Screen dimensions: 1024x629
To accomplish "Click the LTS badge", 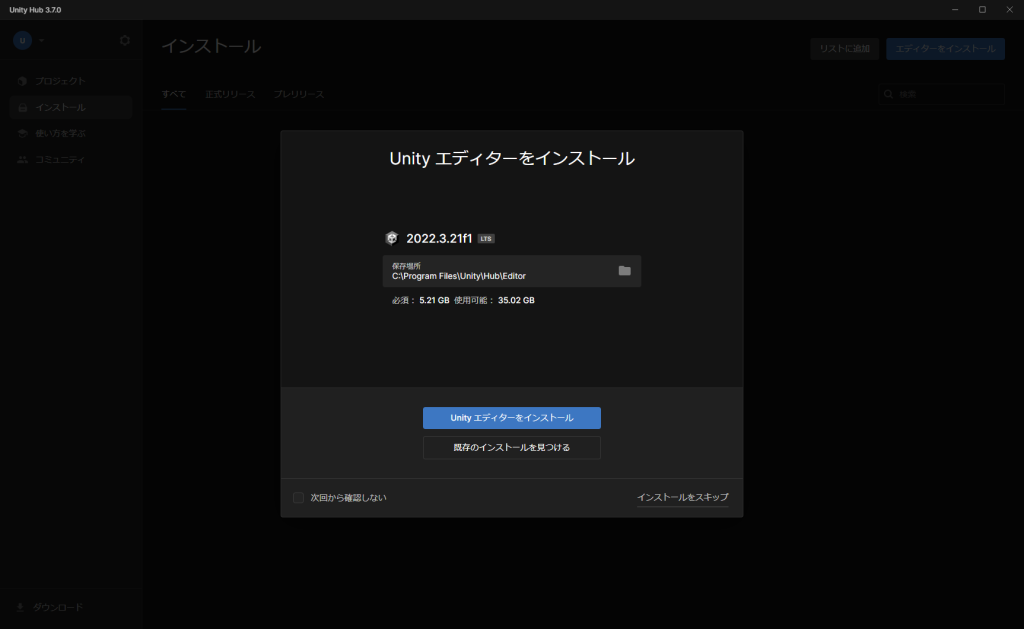I will [x=486, y=238].
